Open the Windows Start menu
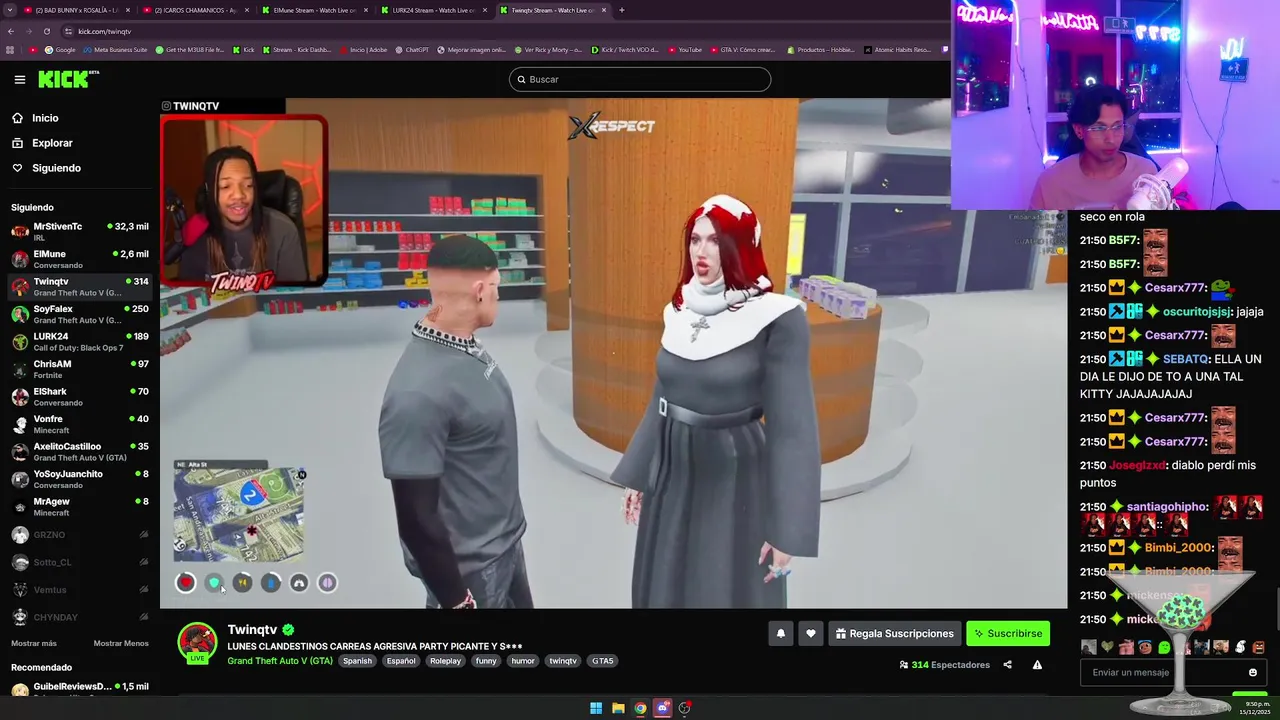Viewport: 1280px width, 720px height. pos(596,708)
